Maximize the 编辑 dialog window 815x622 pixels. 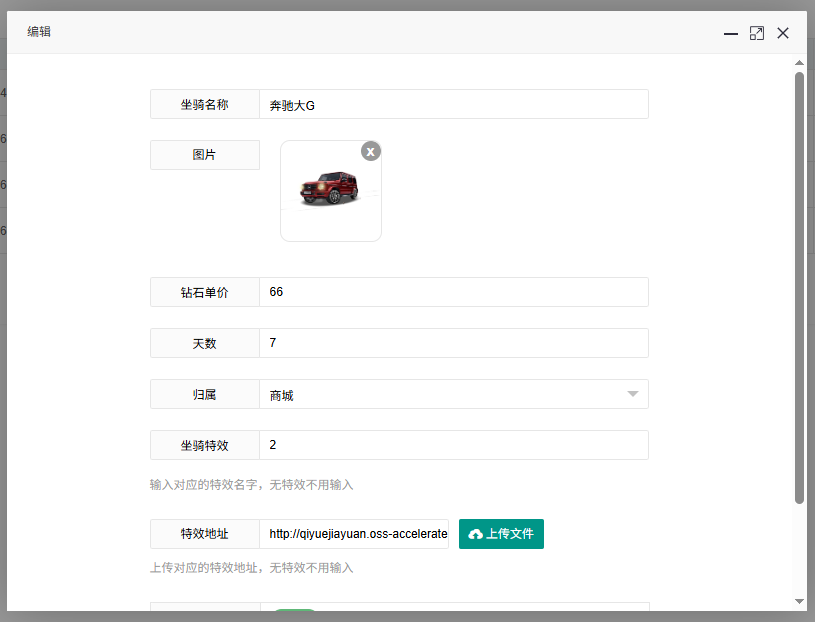coord(757,33)
